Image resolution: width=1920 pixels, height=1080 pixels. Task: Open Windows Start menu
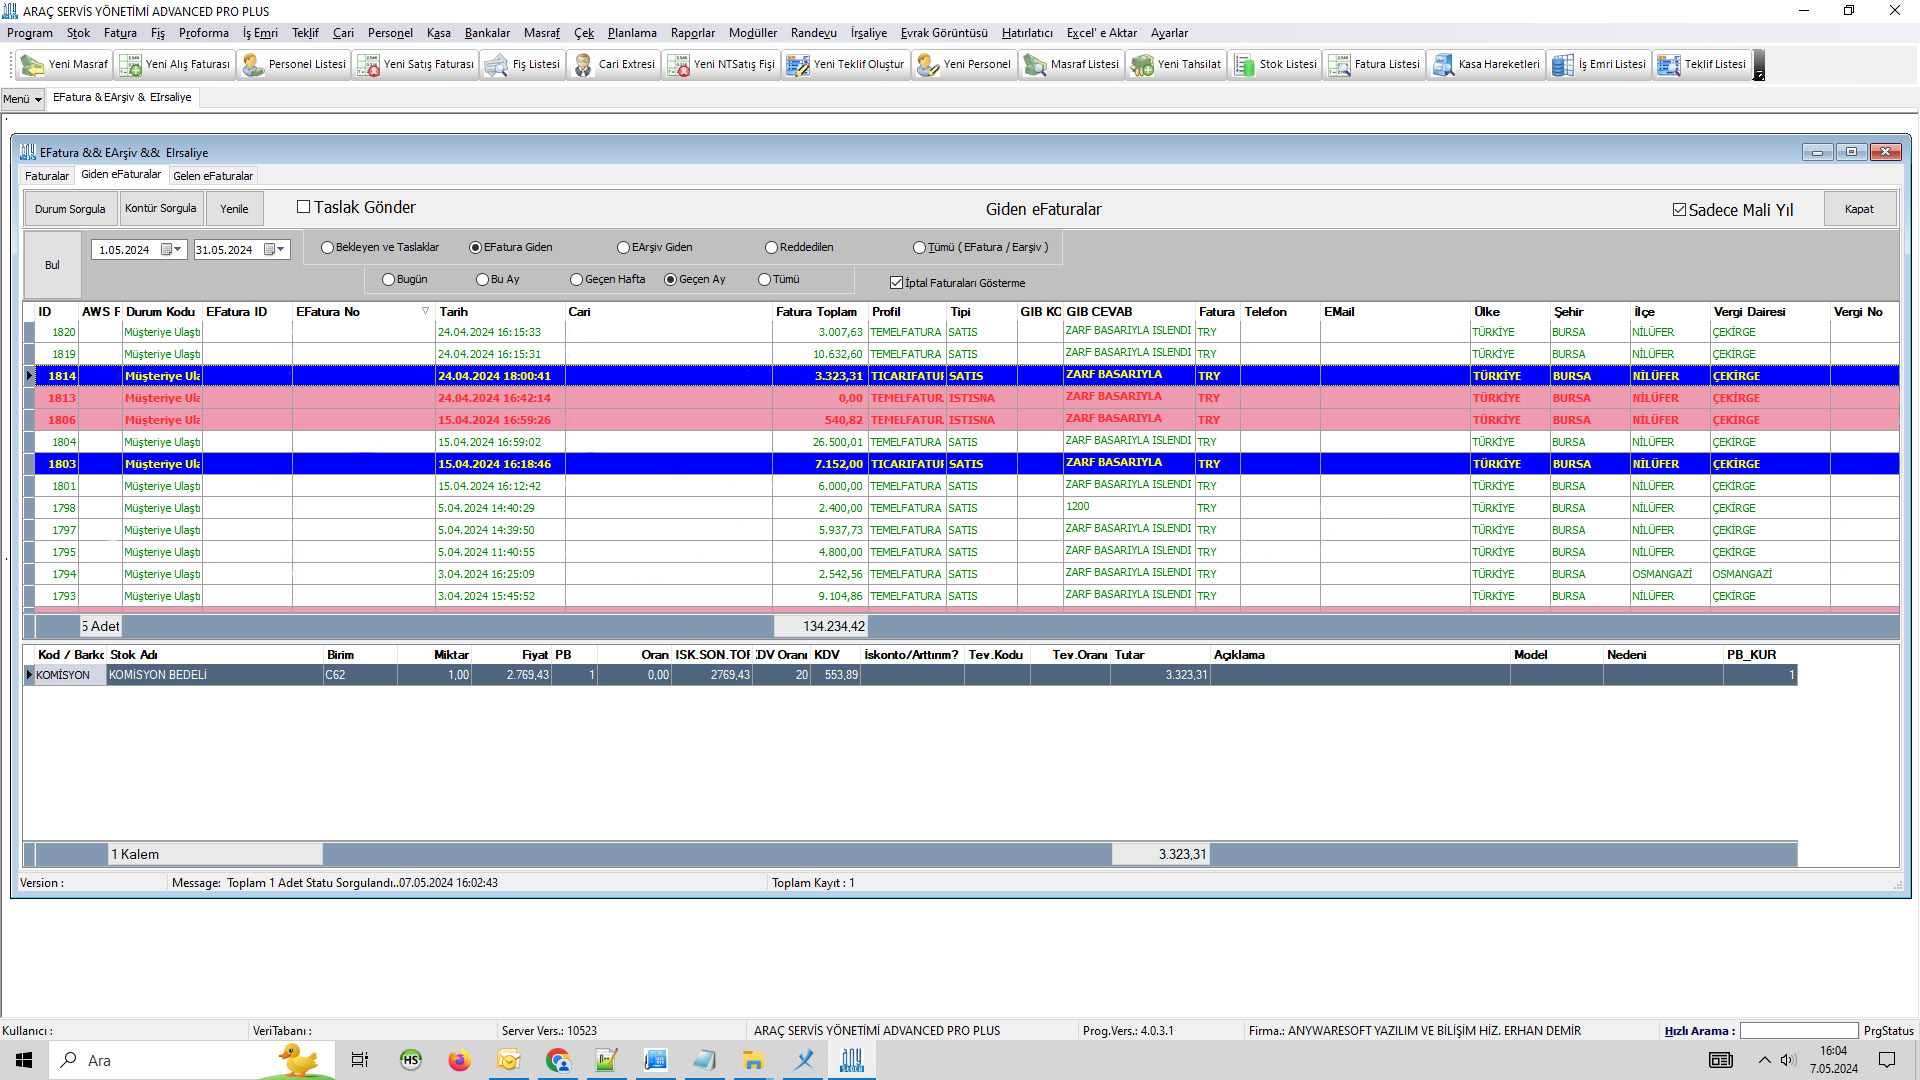24,1060
